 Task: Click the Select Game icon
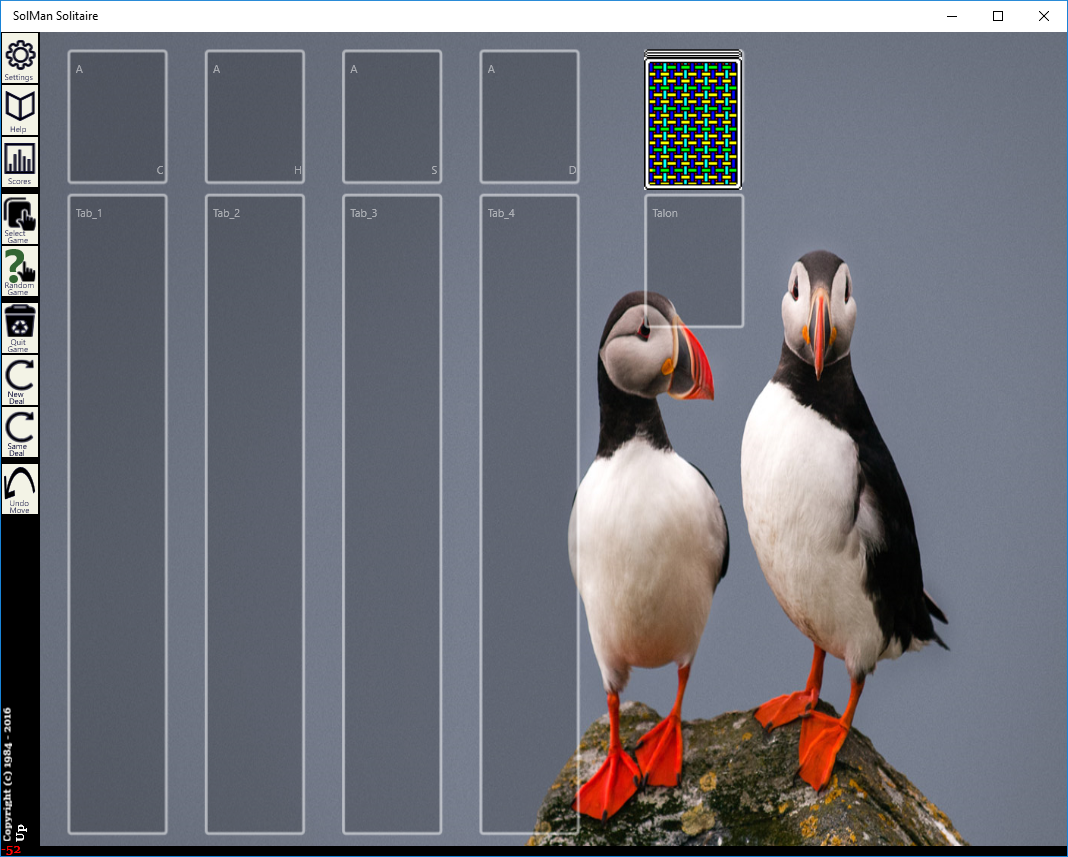point(19,219)
